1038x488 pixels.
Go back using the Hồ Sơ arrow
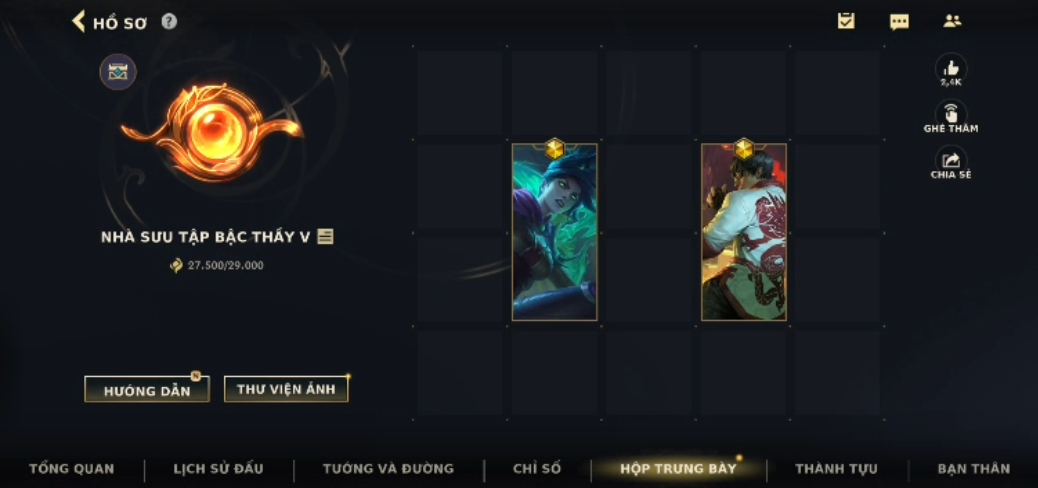coord(79,21)
